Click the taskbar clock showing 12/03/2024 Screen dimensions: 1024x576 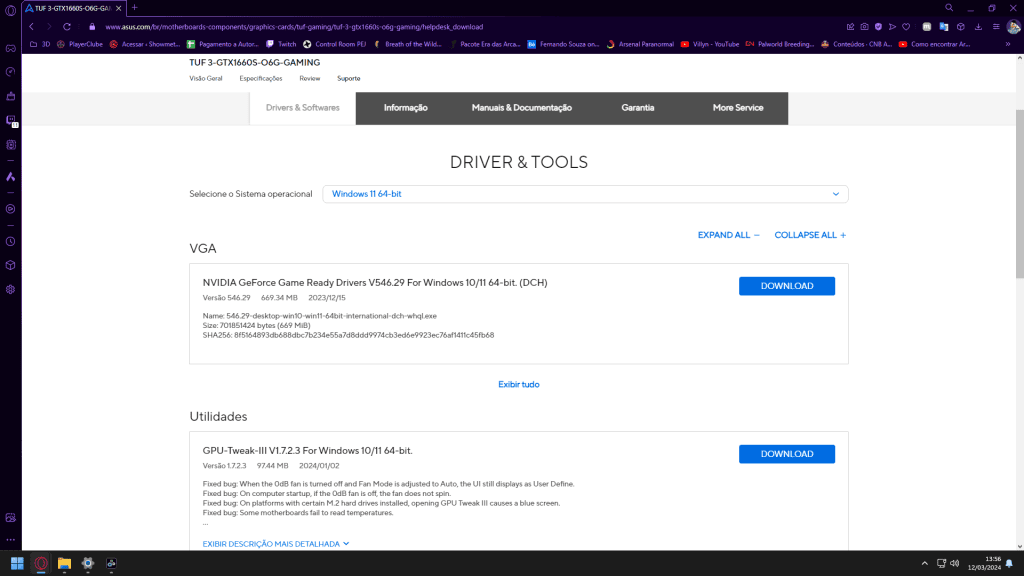(x=984, y=564)
